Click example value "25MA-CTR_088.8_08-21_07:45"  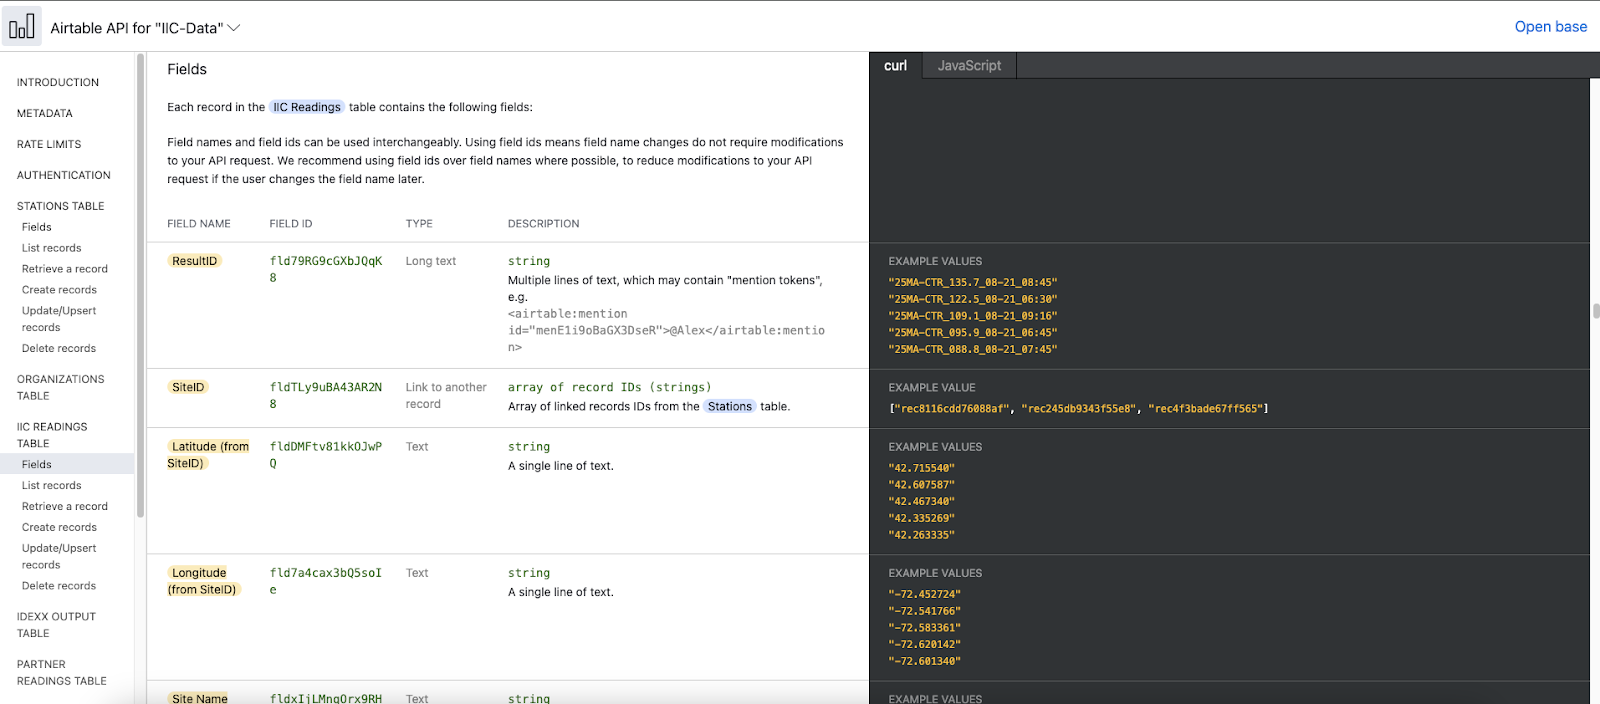click(x=973, y=350)
